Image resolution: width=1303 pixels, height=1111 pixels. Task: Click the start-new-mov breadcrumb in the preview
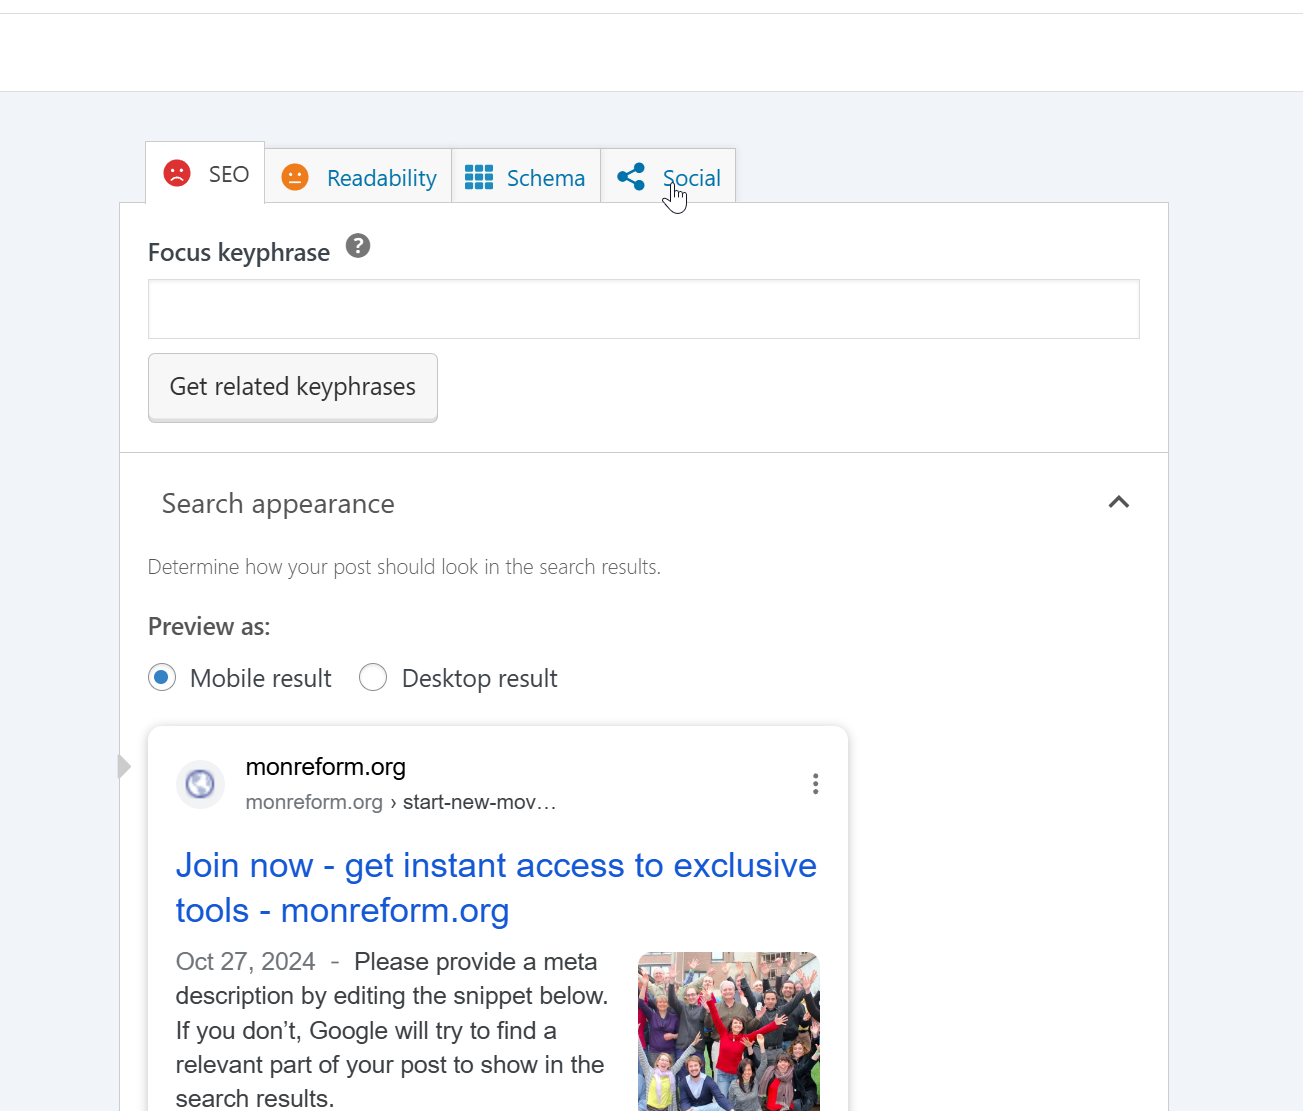[x=479, y=801]
